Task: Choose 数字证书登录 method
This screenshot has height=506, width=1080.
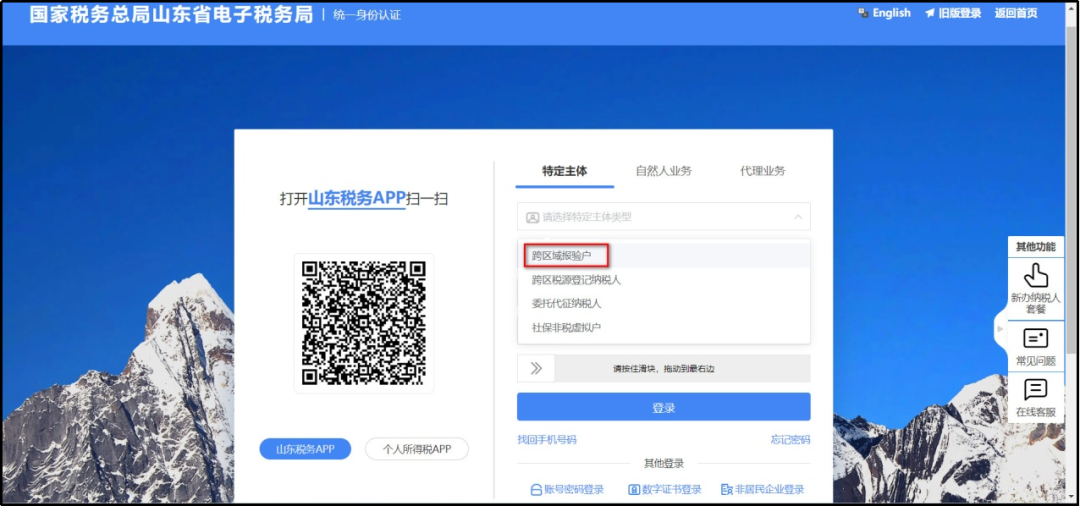Action: click(672, 489)
